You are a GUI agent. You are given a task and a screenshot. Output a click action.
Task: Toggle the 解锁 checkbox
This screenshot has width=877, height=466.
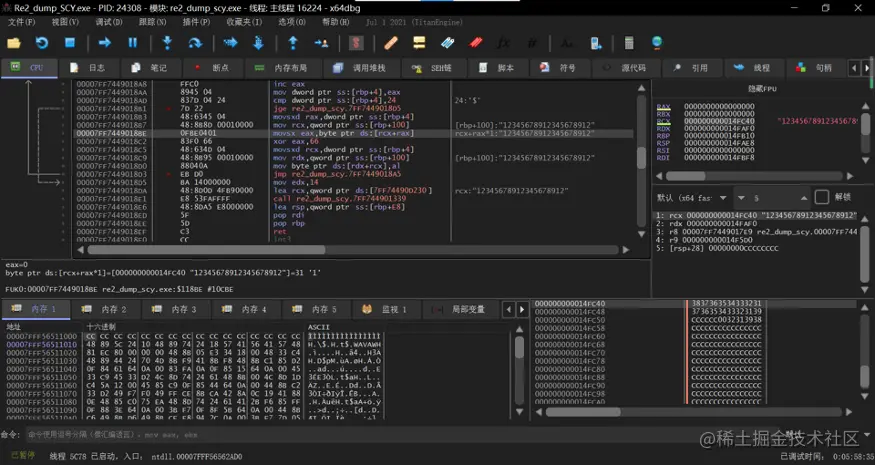click(822, 197)
